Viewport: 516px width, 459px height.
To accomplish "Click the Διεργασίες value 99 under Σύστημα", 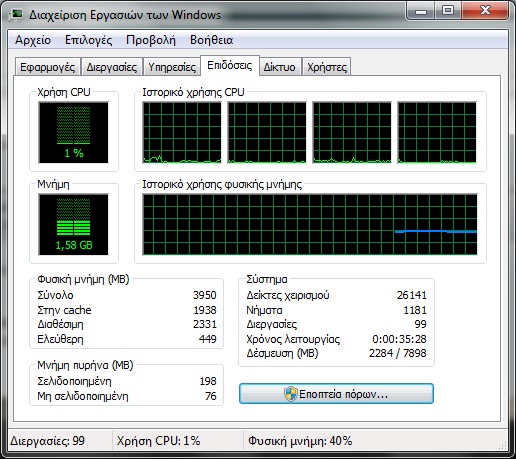I will pyautogui.click(x=420, y=324).
